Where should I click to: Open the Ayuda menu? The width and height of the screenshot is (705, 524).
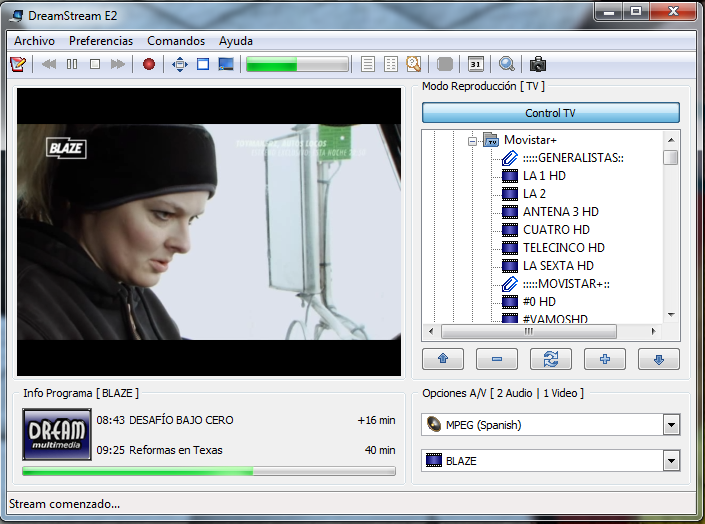point(236,41)
